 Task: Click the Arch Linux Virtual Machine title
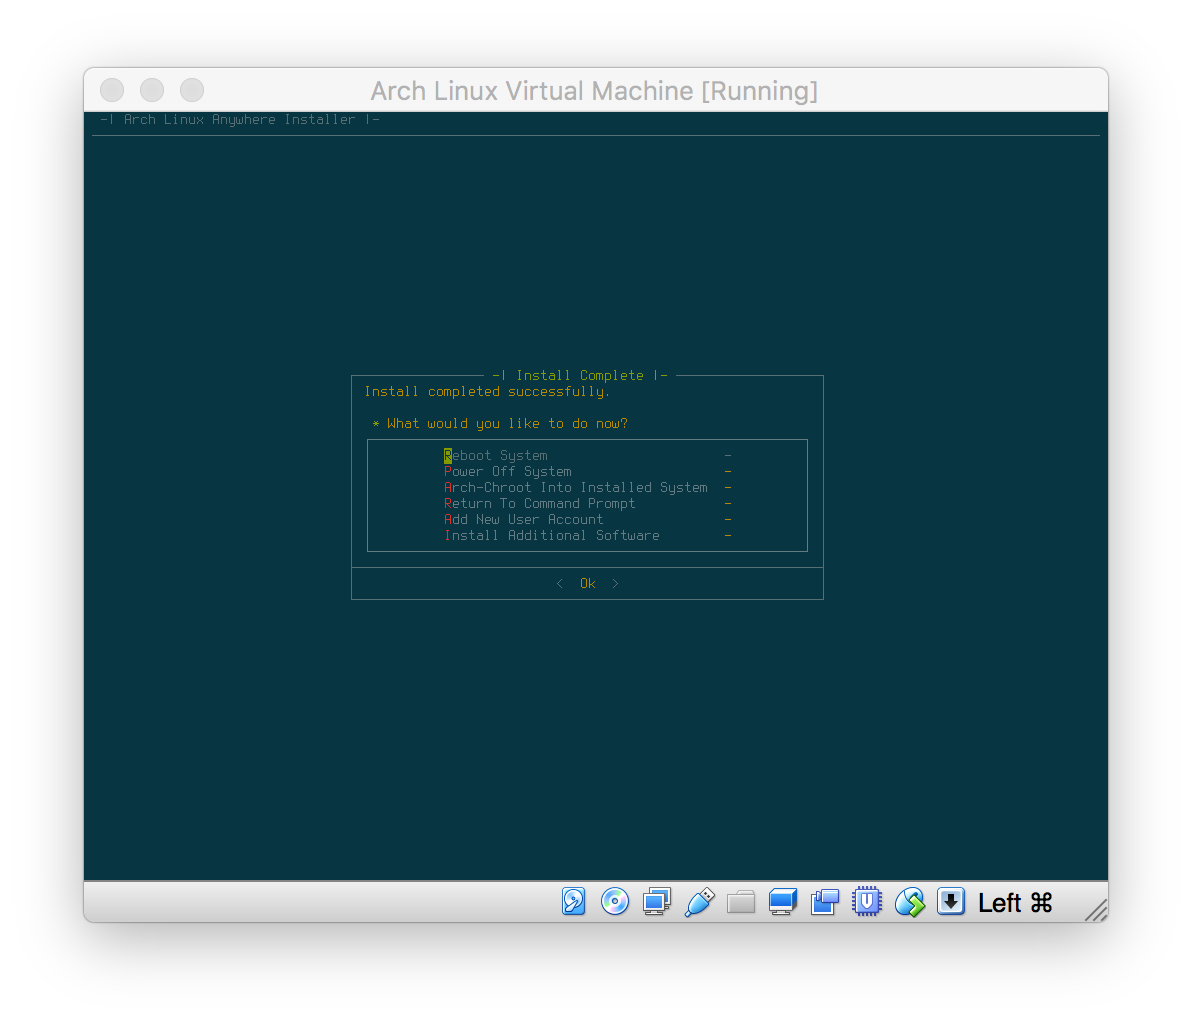click(594, 90)
